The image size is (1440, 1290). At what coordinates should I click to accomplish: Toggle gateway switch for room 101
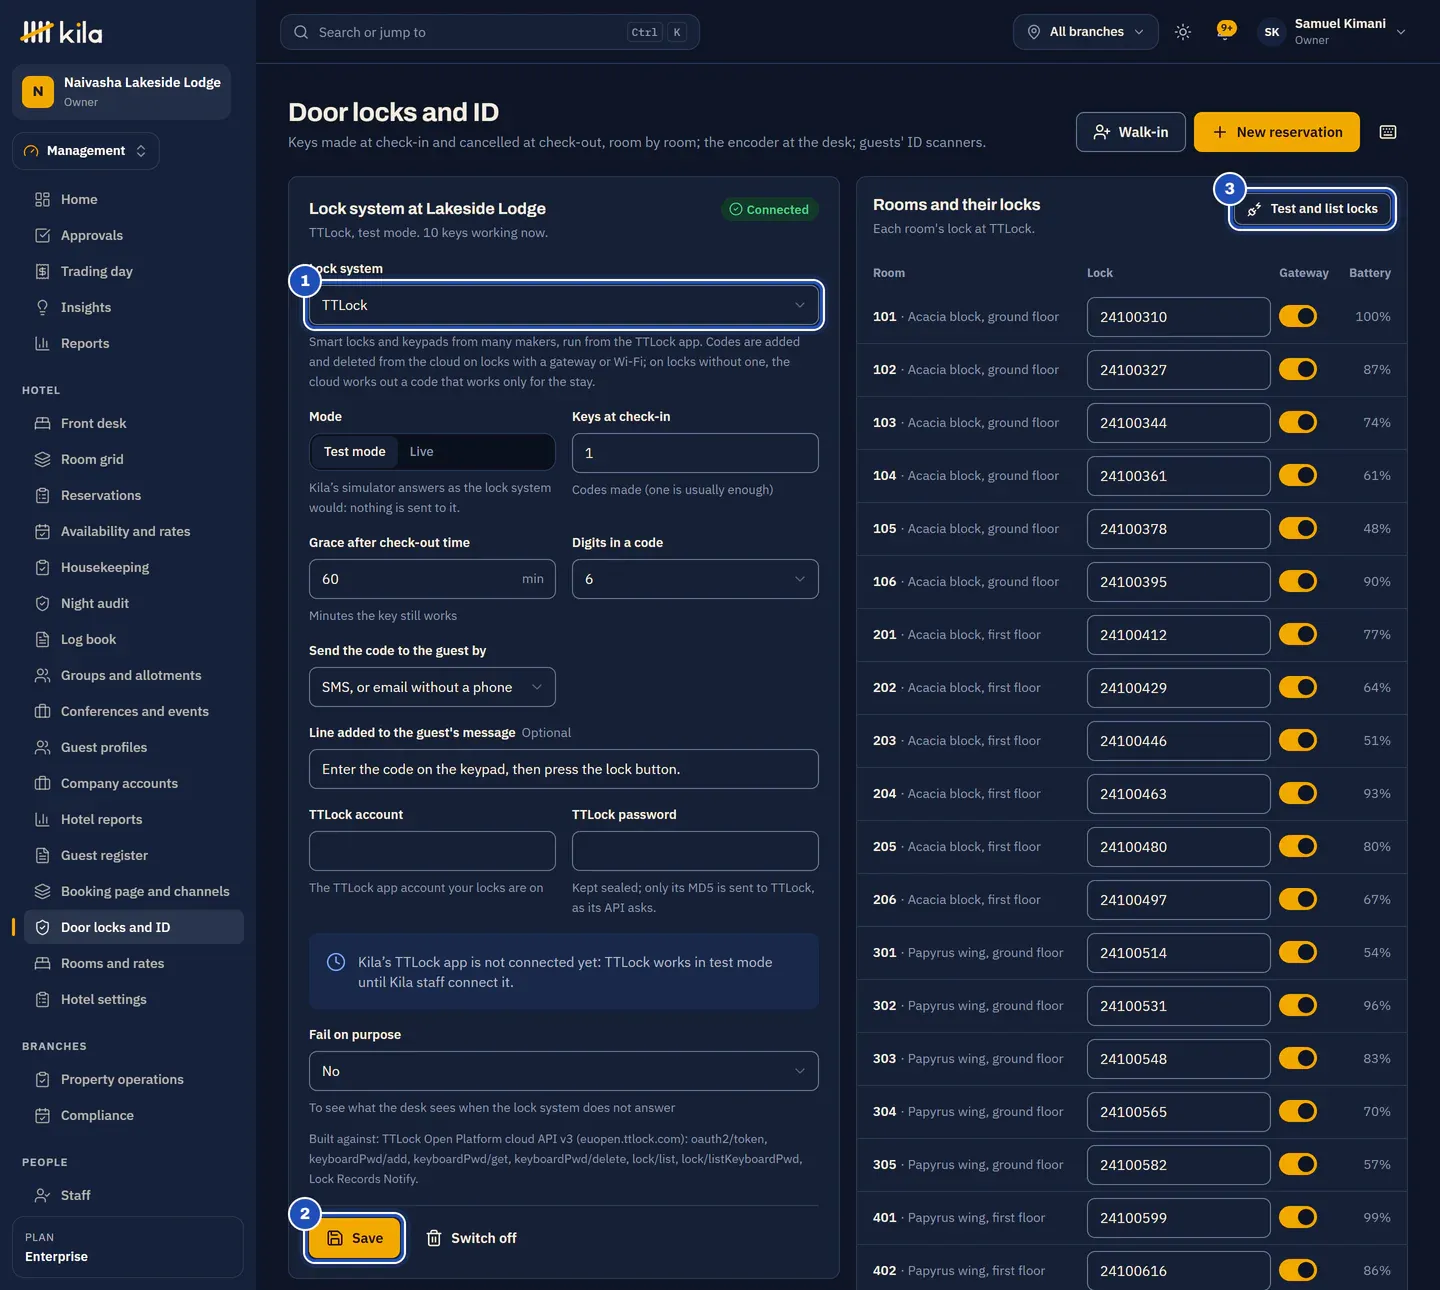(x=1298, y=316)
